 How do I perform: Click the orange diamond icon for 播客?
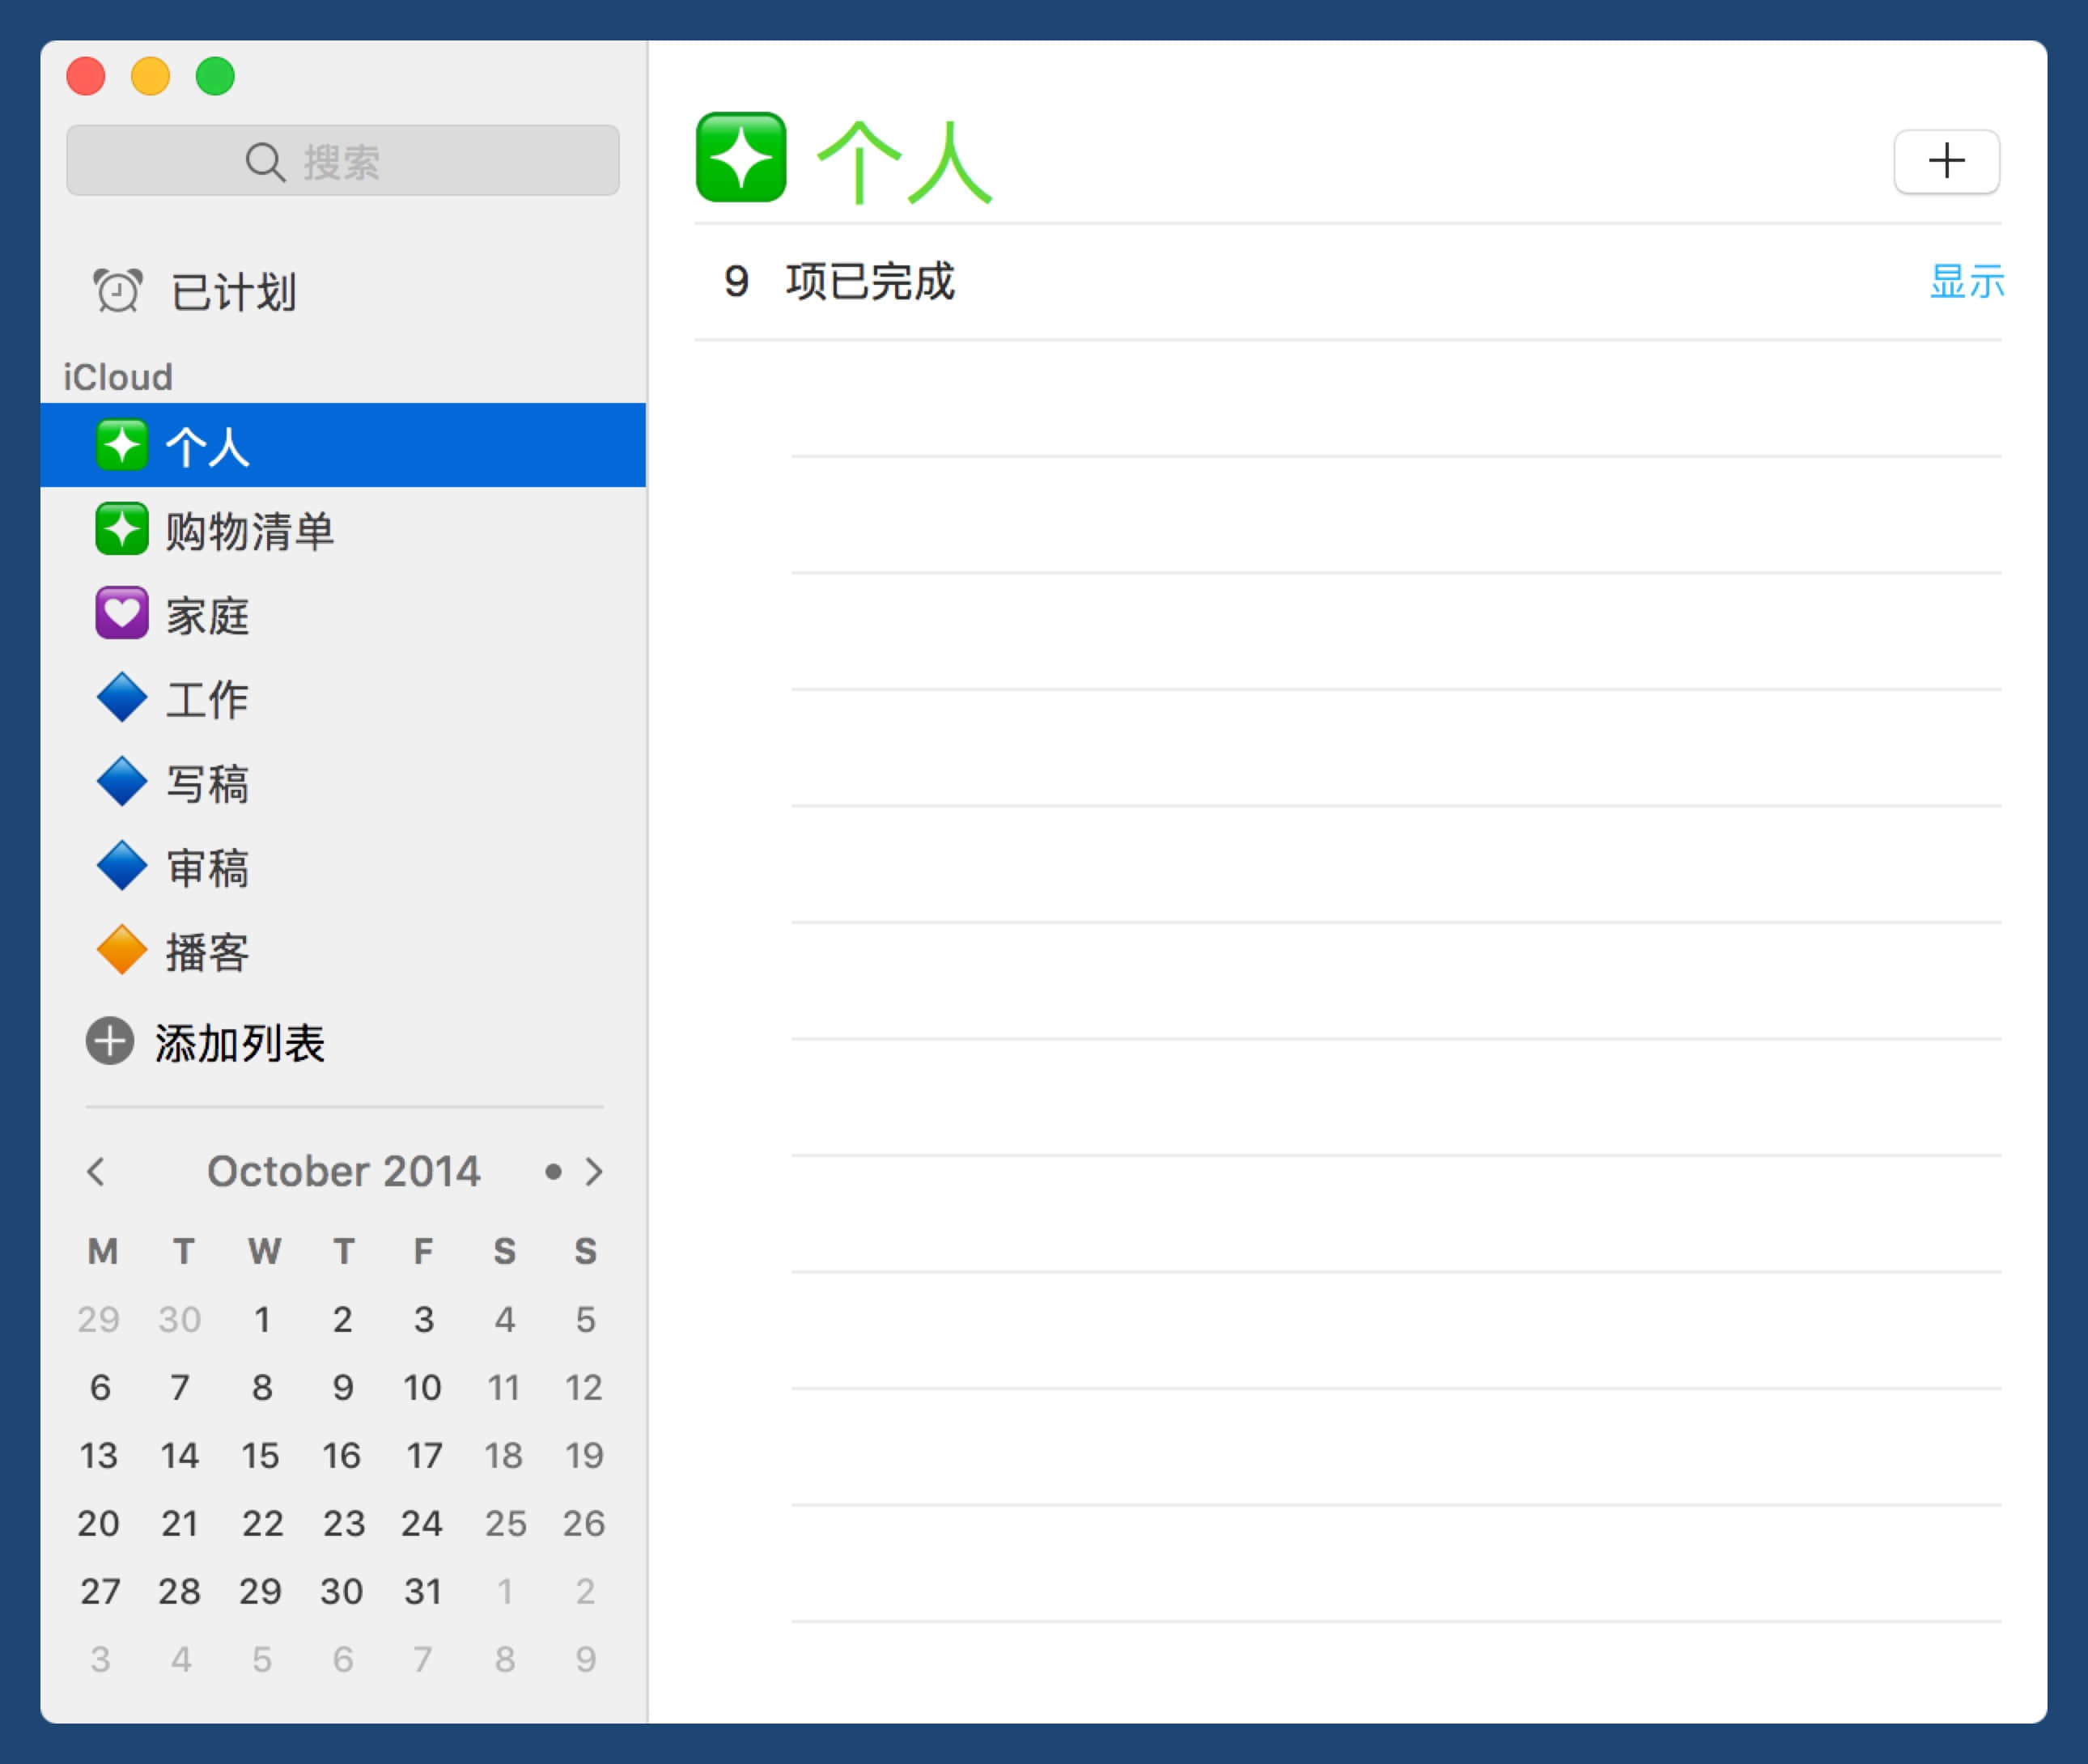coord(122,950)
